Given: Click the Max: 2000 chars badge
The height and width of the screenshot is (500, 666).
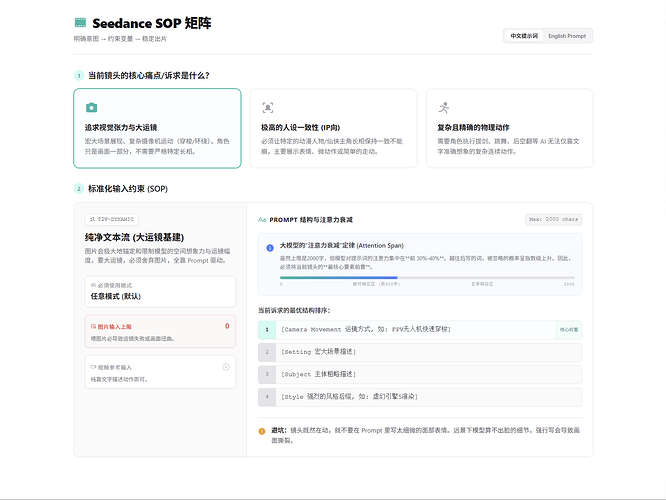Looking at the screenshot, I should (553, 219).
